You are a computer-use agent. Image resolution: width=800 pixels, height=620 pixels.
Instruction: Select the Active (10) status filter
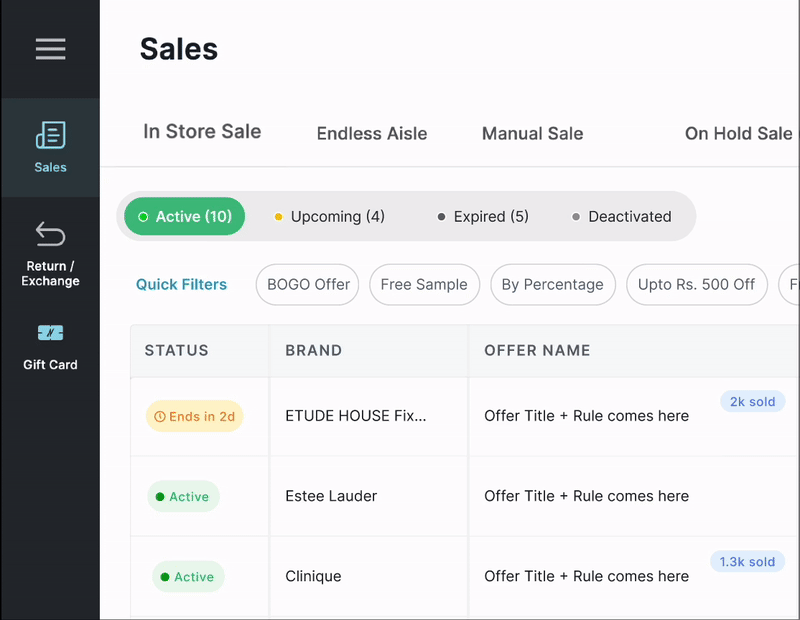click(x=184, y=217)
